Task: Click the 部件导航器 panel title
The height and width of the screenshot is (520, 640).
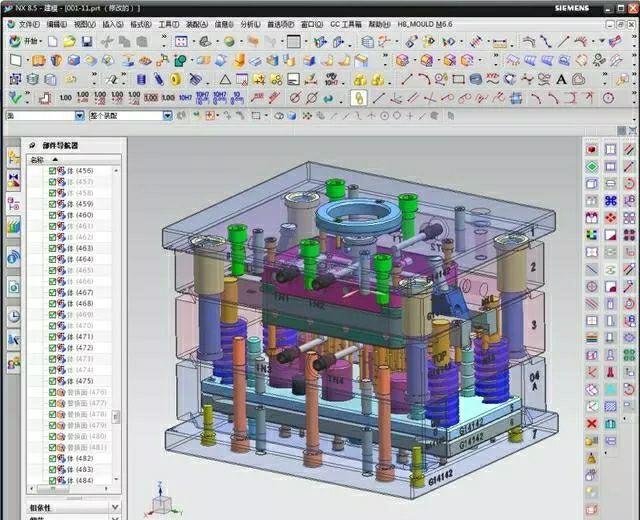Action: 60,146
